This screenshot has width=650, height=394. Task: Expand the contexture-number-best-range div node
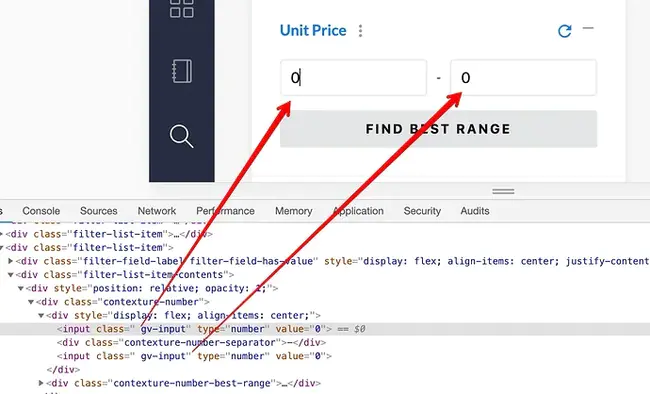click(x=41, y=383)
